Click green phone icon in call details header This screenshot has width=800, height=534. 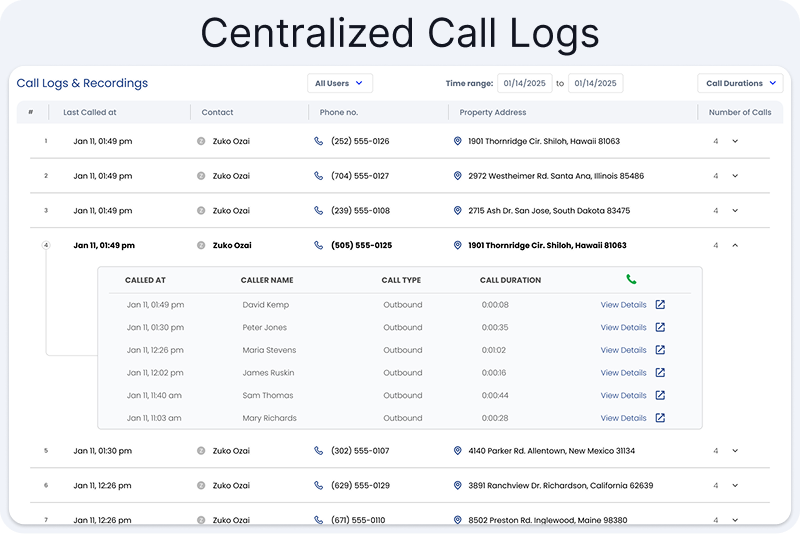(632, 280)
